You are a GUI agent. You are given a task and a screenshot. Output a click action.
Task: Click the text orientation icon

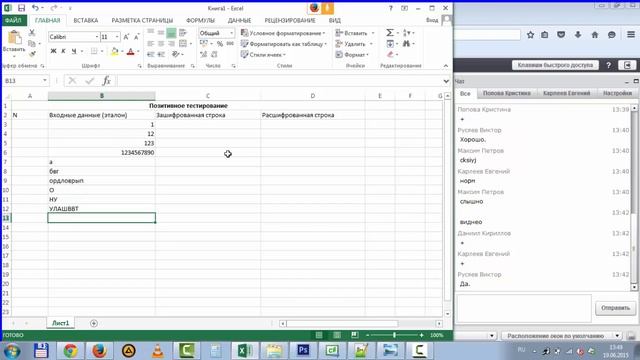(176, 54)
